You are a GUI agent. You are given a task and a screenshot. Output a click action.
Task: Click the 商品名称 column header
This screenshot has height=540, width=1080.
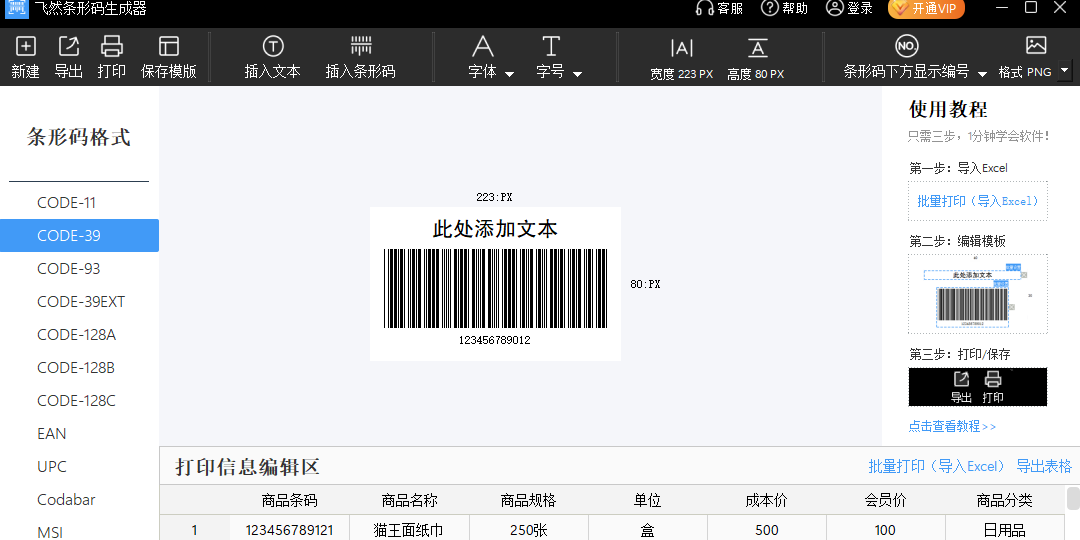(409, 501)
